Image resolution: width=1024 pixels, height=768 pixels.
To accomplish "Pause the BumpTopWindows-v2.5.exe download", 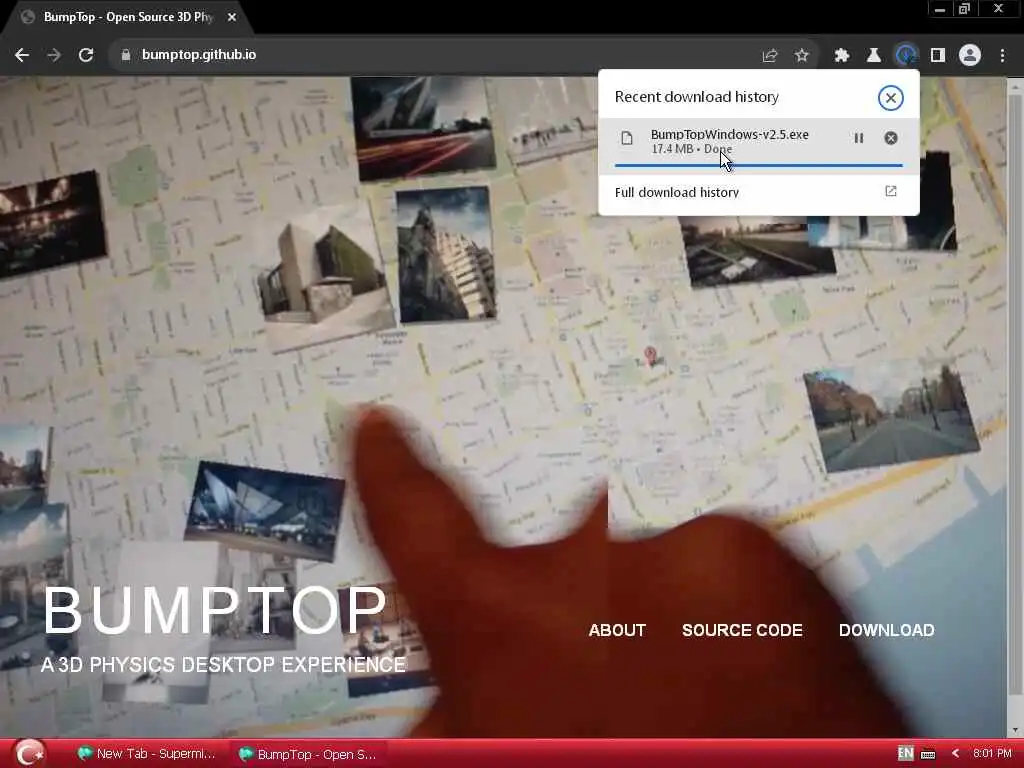I will pos(859,138).
